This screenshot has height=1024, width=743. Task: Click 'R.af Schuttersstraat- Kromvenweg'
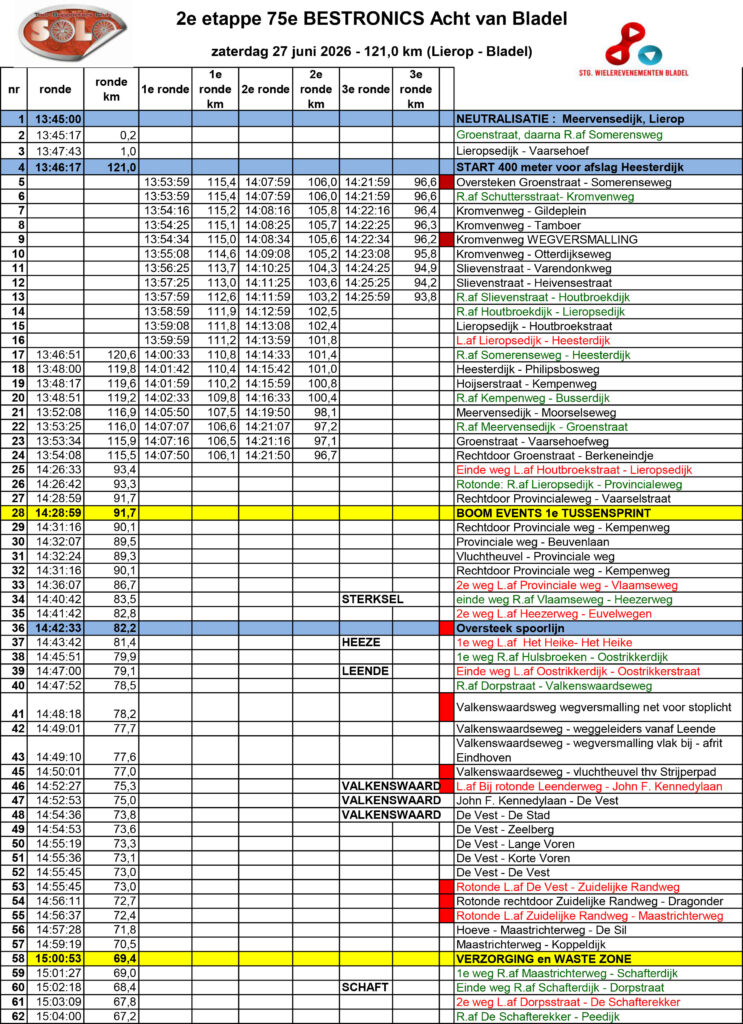click(x=545, y=197)
